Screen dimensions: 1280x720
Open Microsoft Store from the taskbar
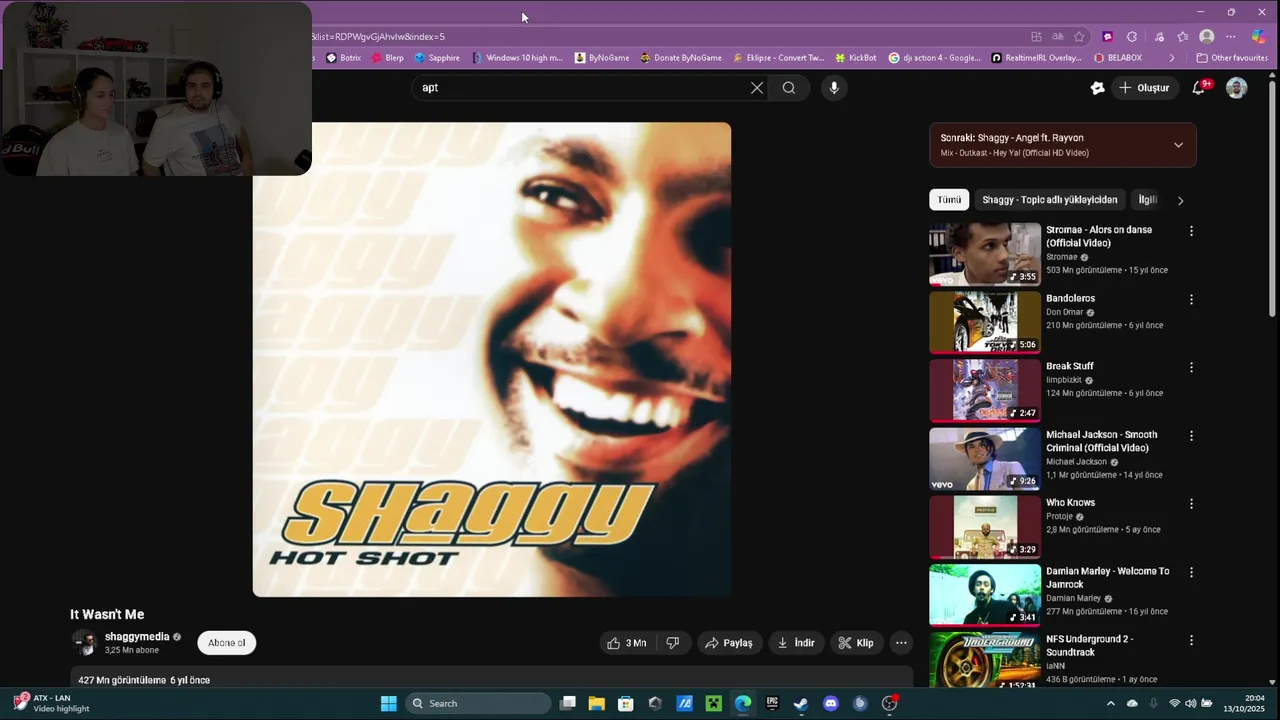click(x=626, y=703)
